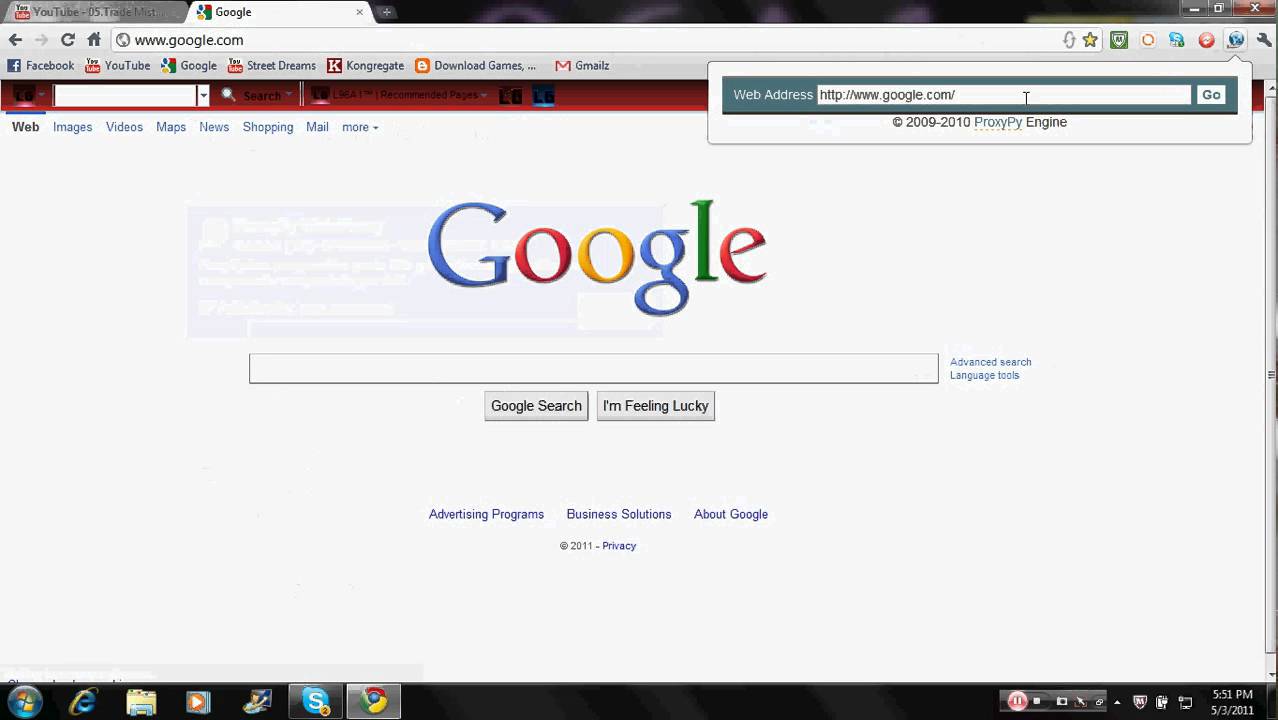Click the Google Search button

pyautogui.click(x=536, y=406)
